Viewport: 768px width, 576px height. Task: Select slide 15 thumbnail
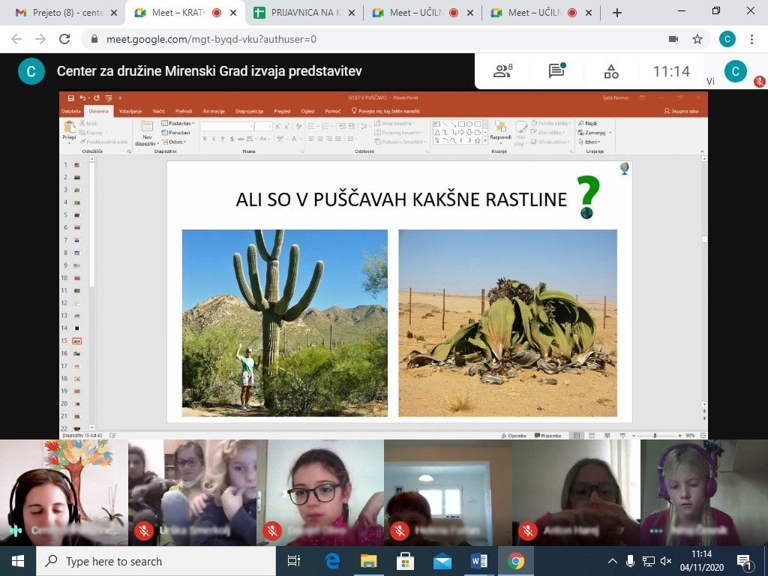(x=77, y=341)
